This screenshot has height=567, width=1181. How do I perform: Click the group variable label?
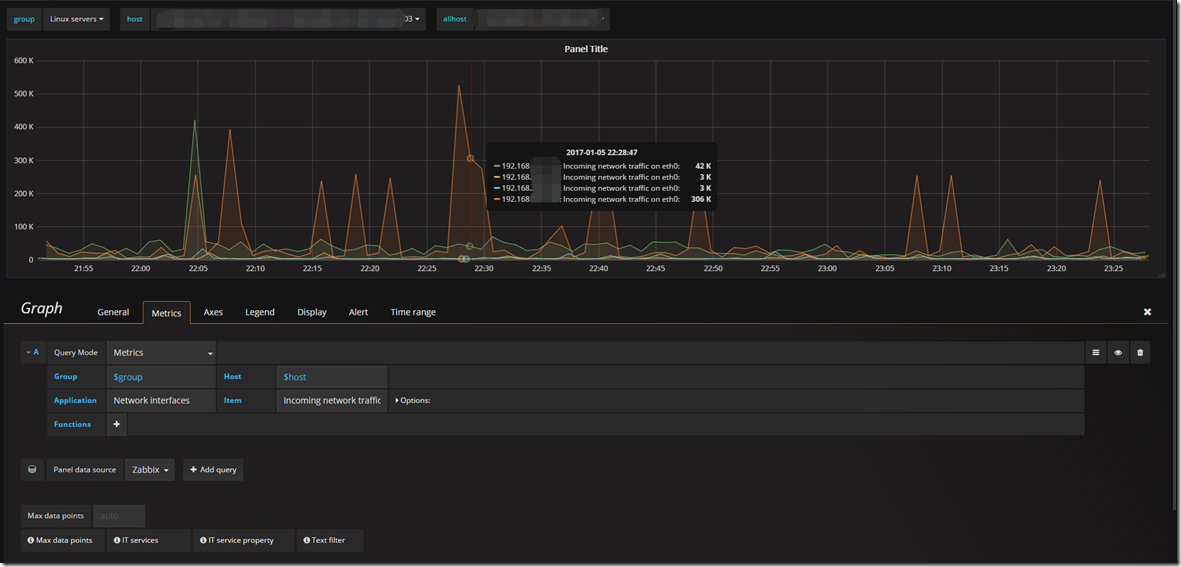pyautogui.click(x=24, y=19)
